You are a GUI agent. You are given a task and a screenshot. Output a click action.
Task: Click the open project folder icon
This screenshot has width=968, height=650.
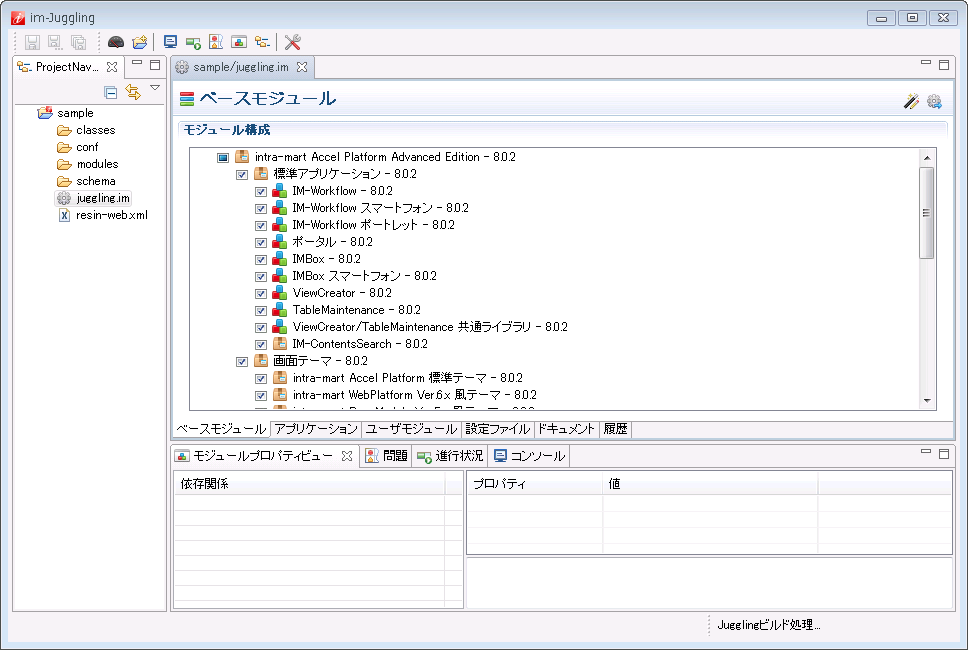pyautogui.click(x=140, y=42)
